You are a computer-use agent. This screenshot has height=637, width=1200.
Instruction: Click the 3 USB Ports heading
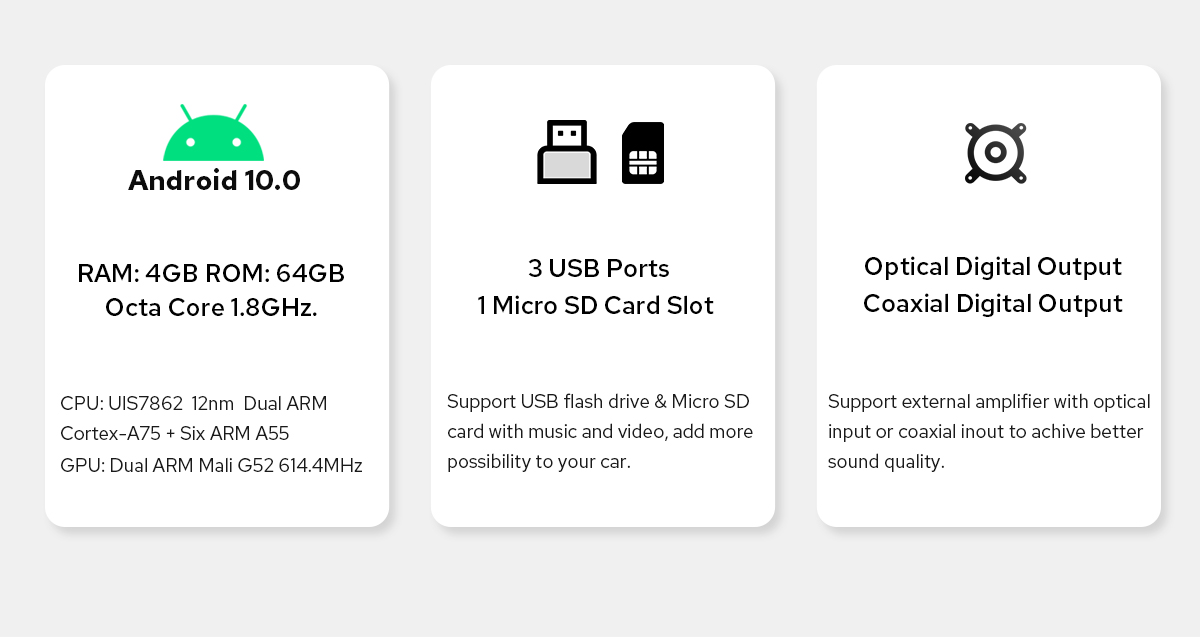click(x=598, y=269)
